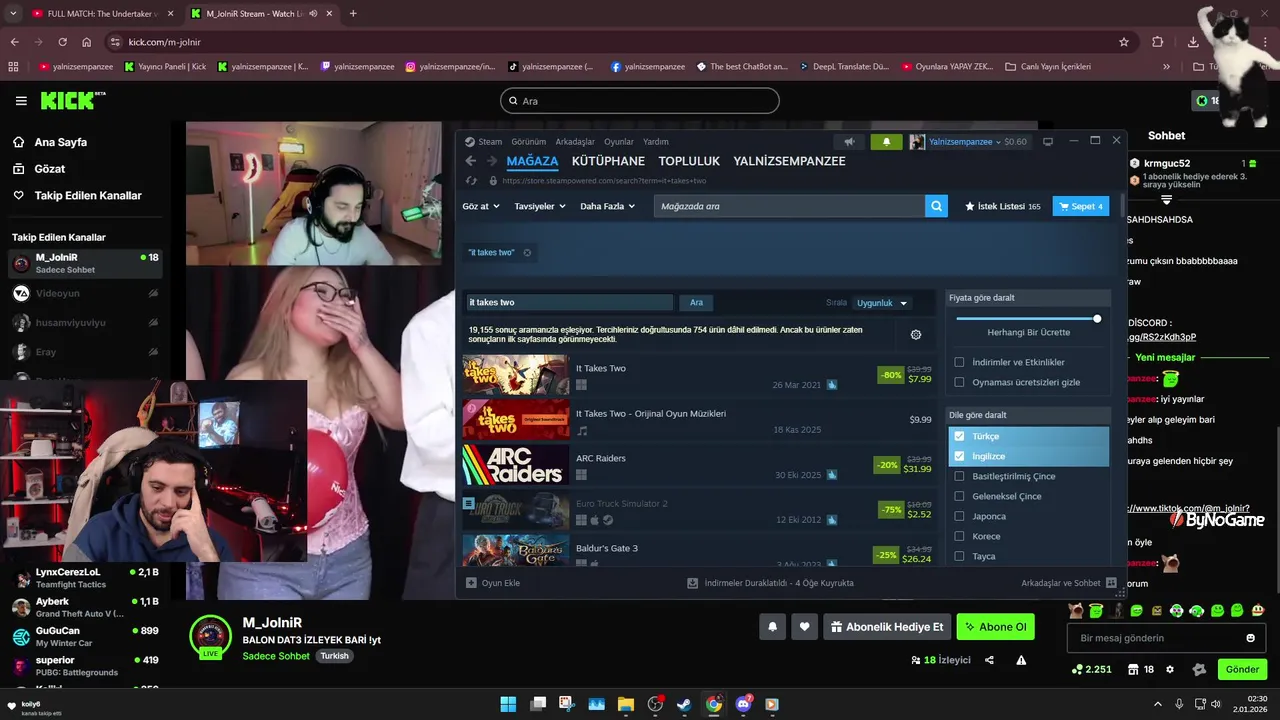Click Steam announcements megaphone icon
This screenshot has height=720, width=1280.
click(849, 141)
